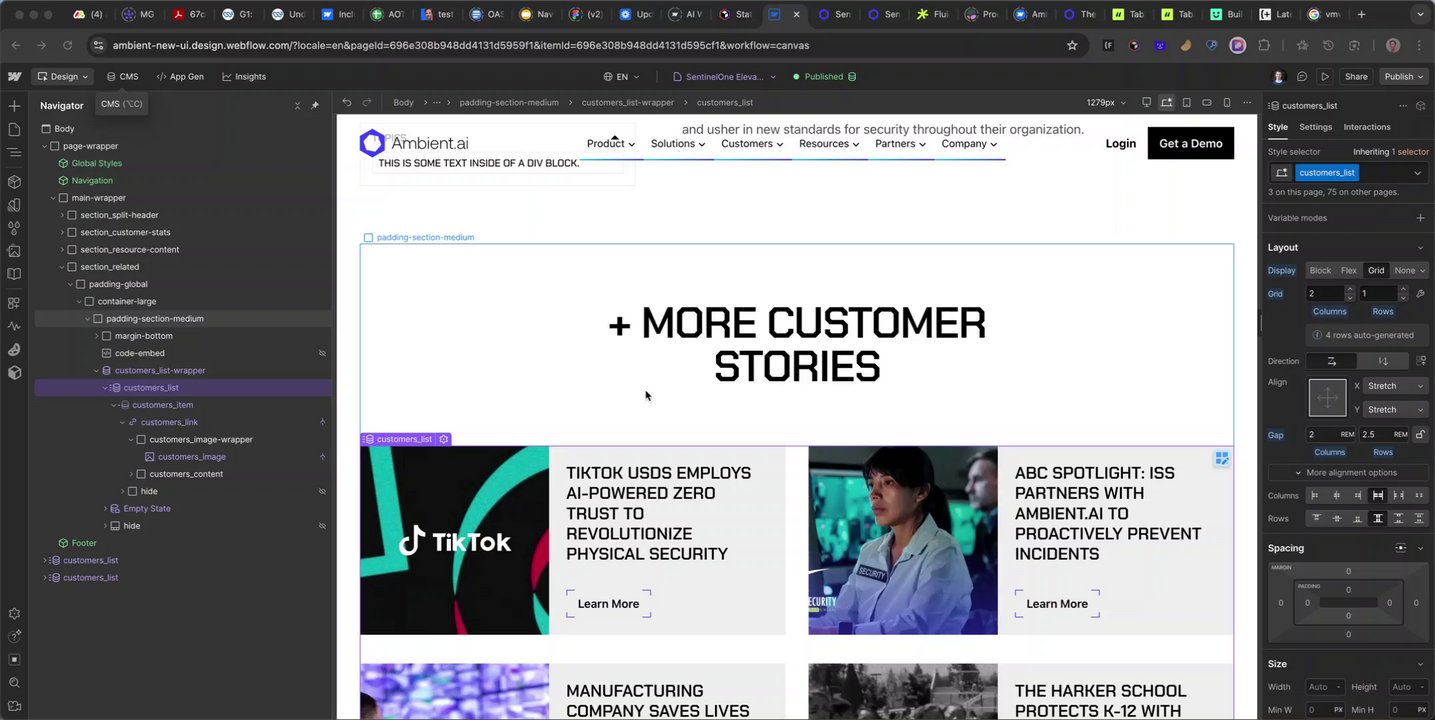Switch to the Interactions tab
This screenshot has height=720, width=1435.
pos(1367,127)
